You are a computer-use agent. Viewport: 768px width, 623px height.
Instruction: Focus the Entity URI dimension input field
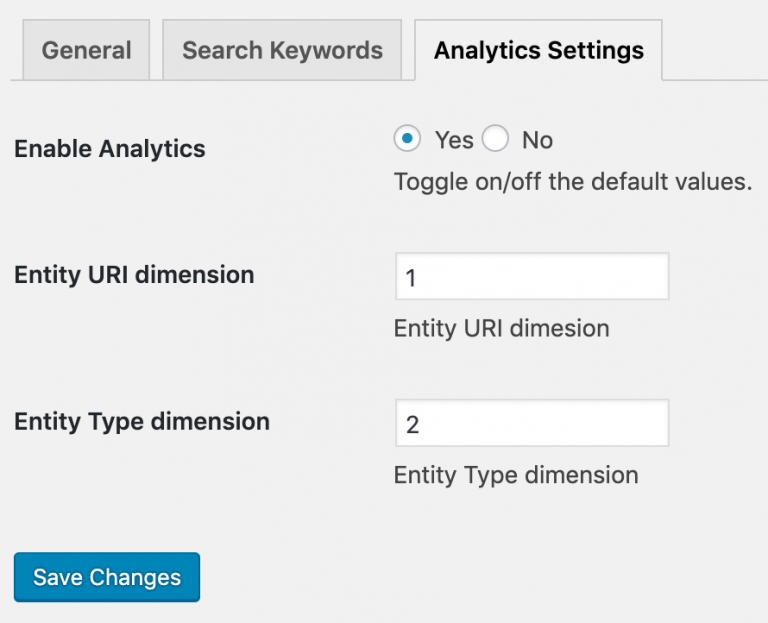(x=531, y=277)
